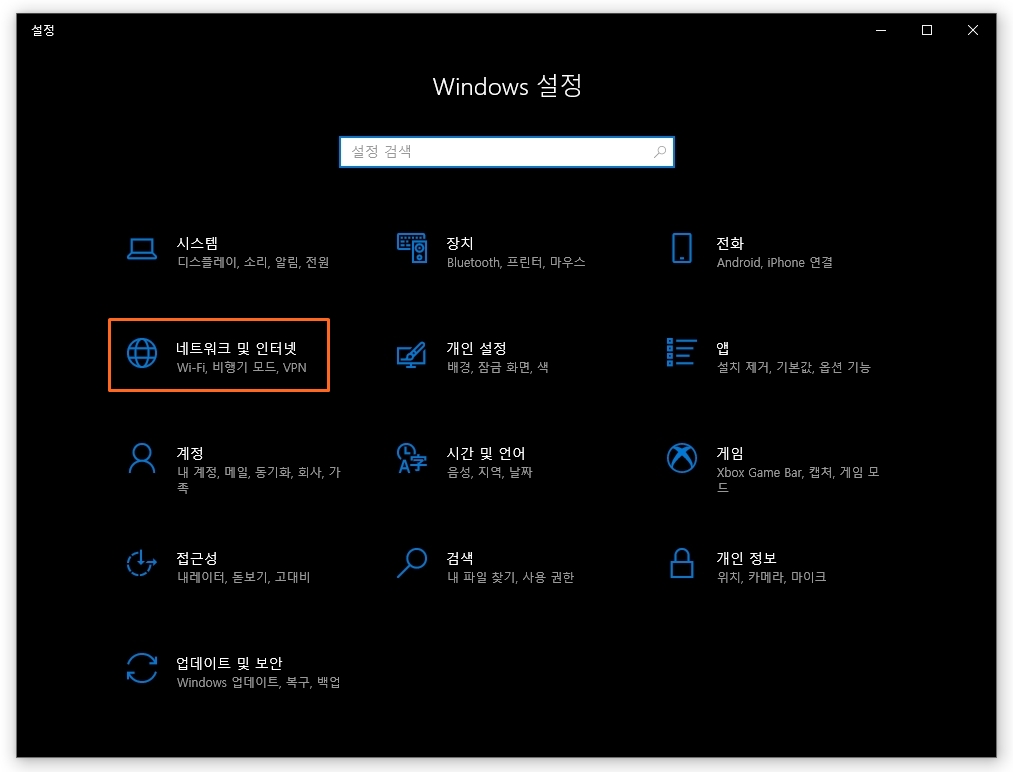Minimize the 설정 window
Image resolution: width=1013 pixels, height=772 pixels.
click(x=881, y=30)
